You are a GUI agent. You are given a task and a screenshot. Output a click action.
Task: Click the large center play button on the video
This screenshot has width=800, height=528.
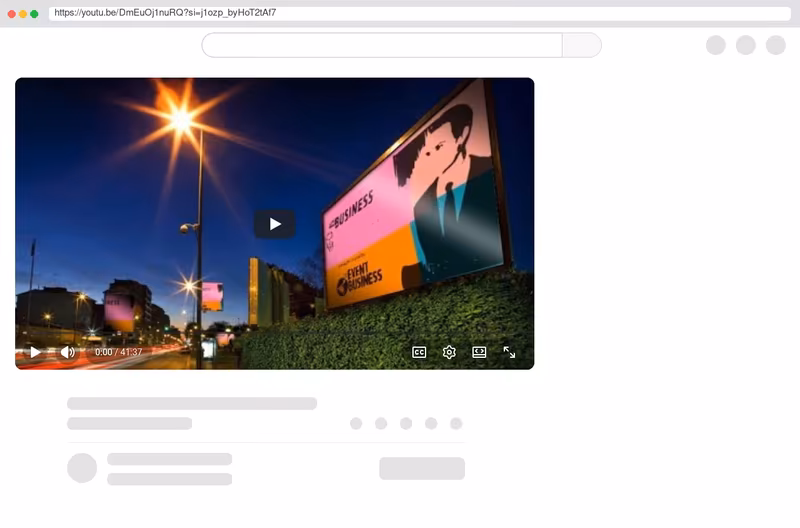[x=274, y=224]
